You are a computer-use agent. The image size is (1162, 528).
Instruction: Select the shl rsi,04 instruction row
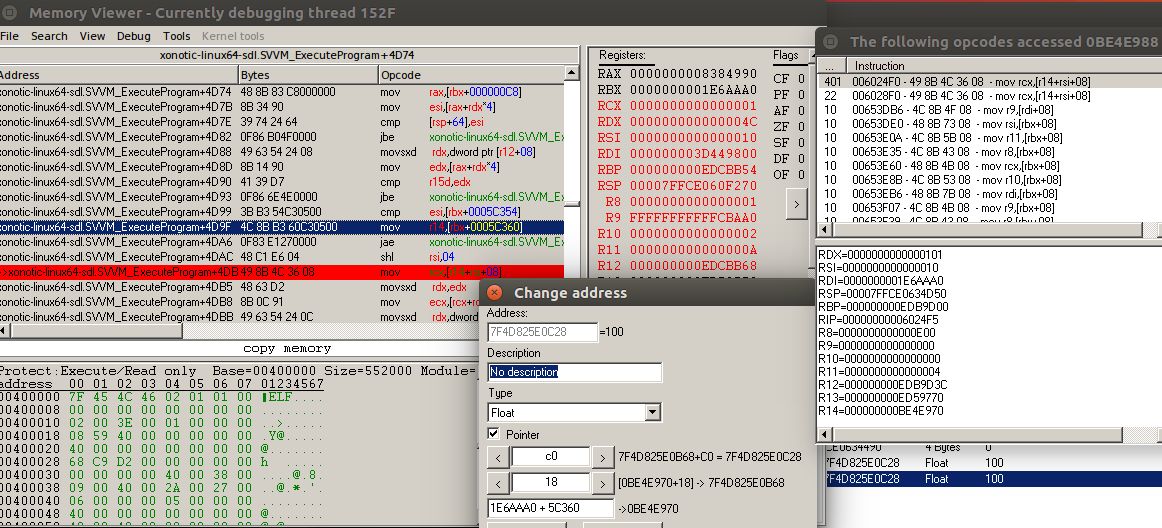coord(282,257)
